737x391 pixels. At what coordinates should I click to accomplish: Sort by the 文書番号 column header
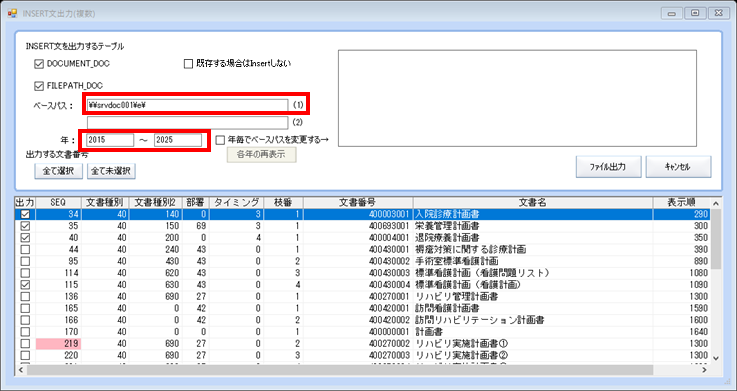point(358,203)
